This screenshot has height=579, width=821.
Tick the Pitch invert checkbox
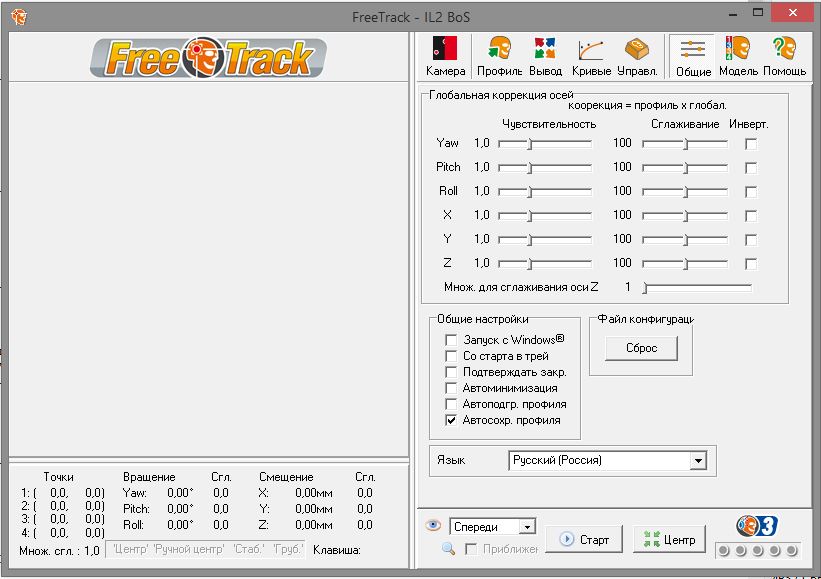pyautogui.click(x=751, y=168)
